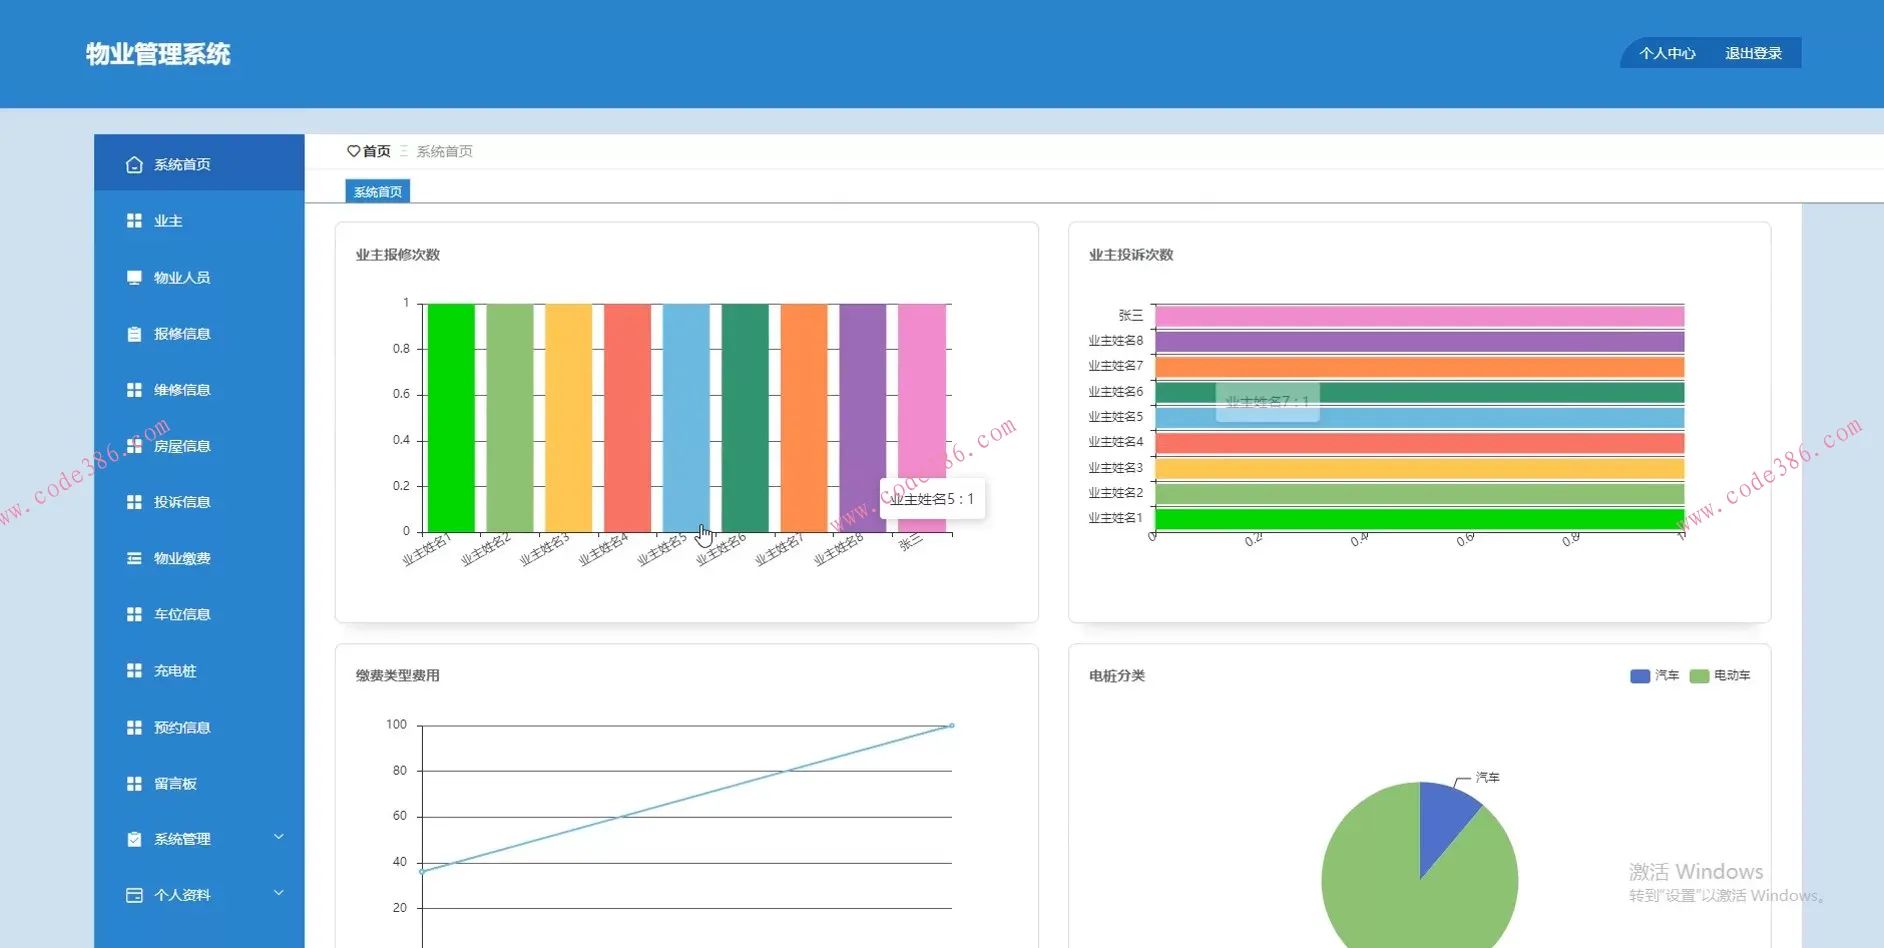Expand the 系统管理 submenu chevron

click(279, 838)
